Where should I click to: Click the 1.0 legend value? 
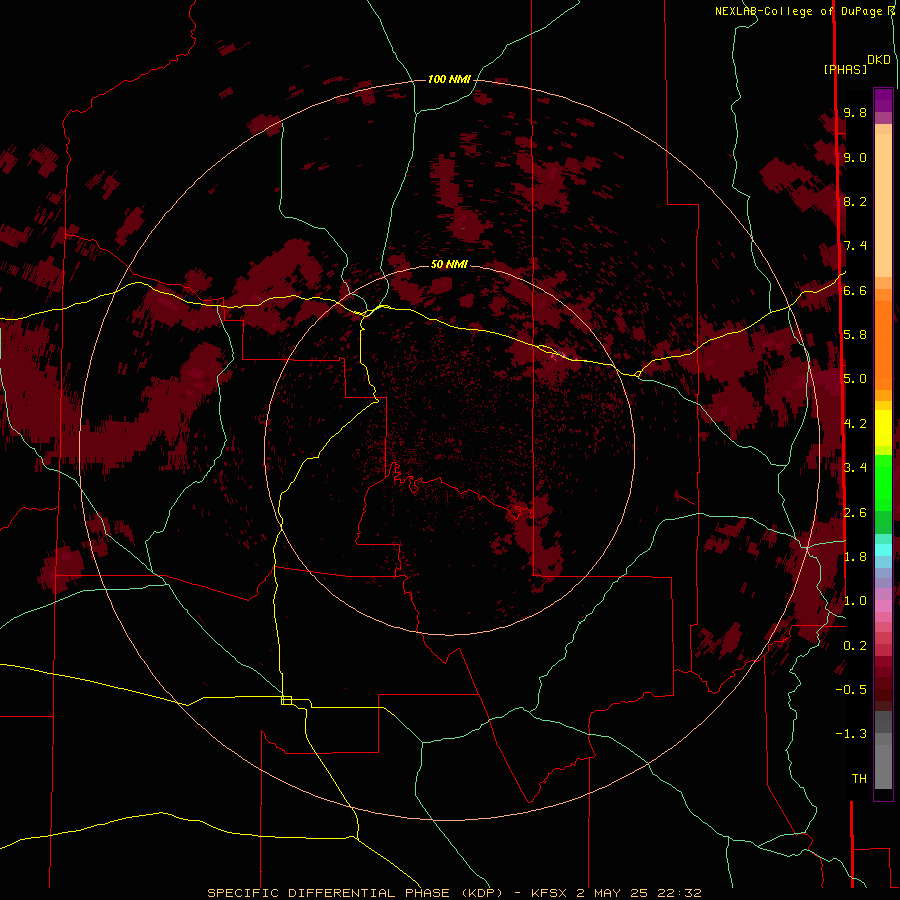pos(855,601)
